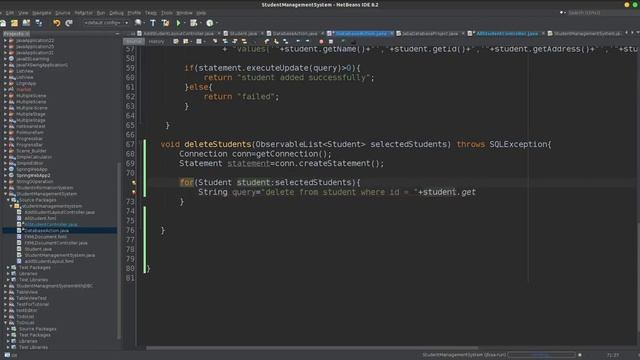Expand the Test Packages node under StudentManagementSystem
The height and width of the screenshot is (360, 640).
click(8, 268)
